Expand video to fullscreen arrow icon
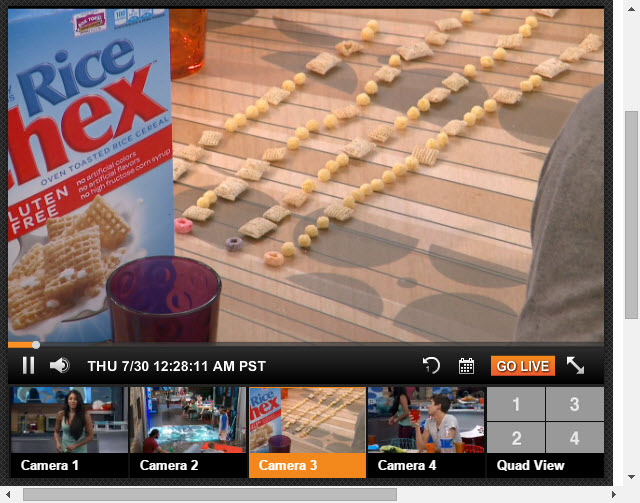The height and width of the screenshot is (503, 640). point(576,365)
